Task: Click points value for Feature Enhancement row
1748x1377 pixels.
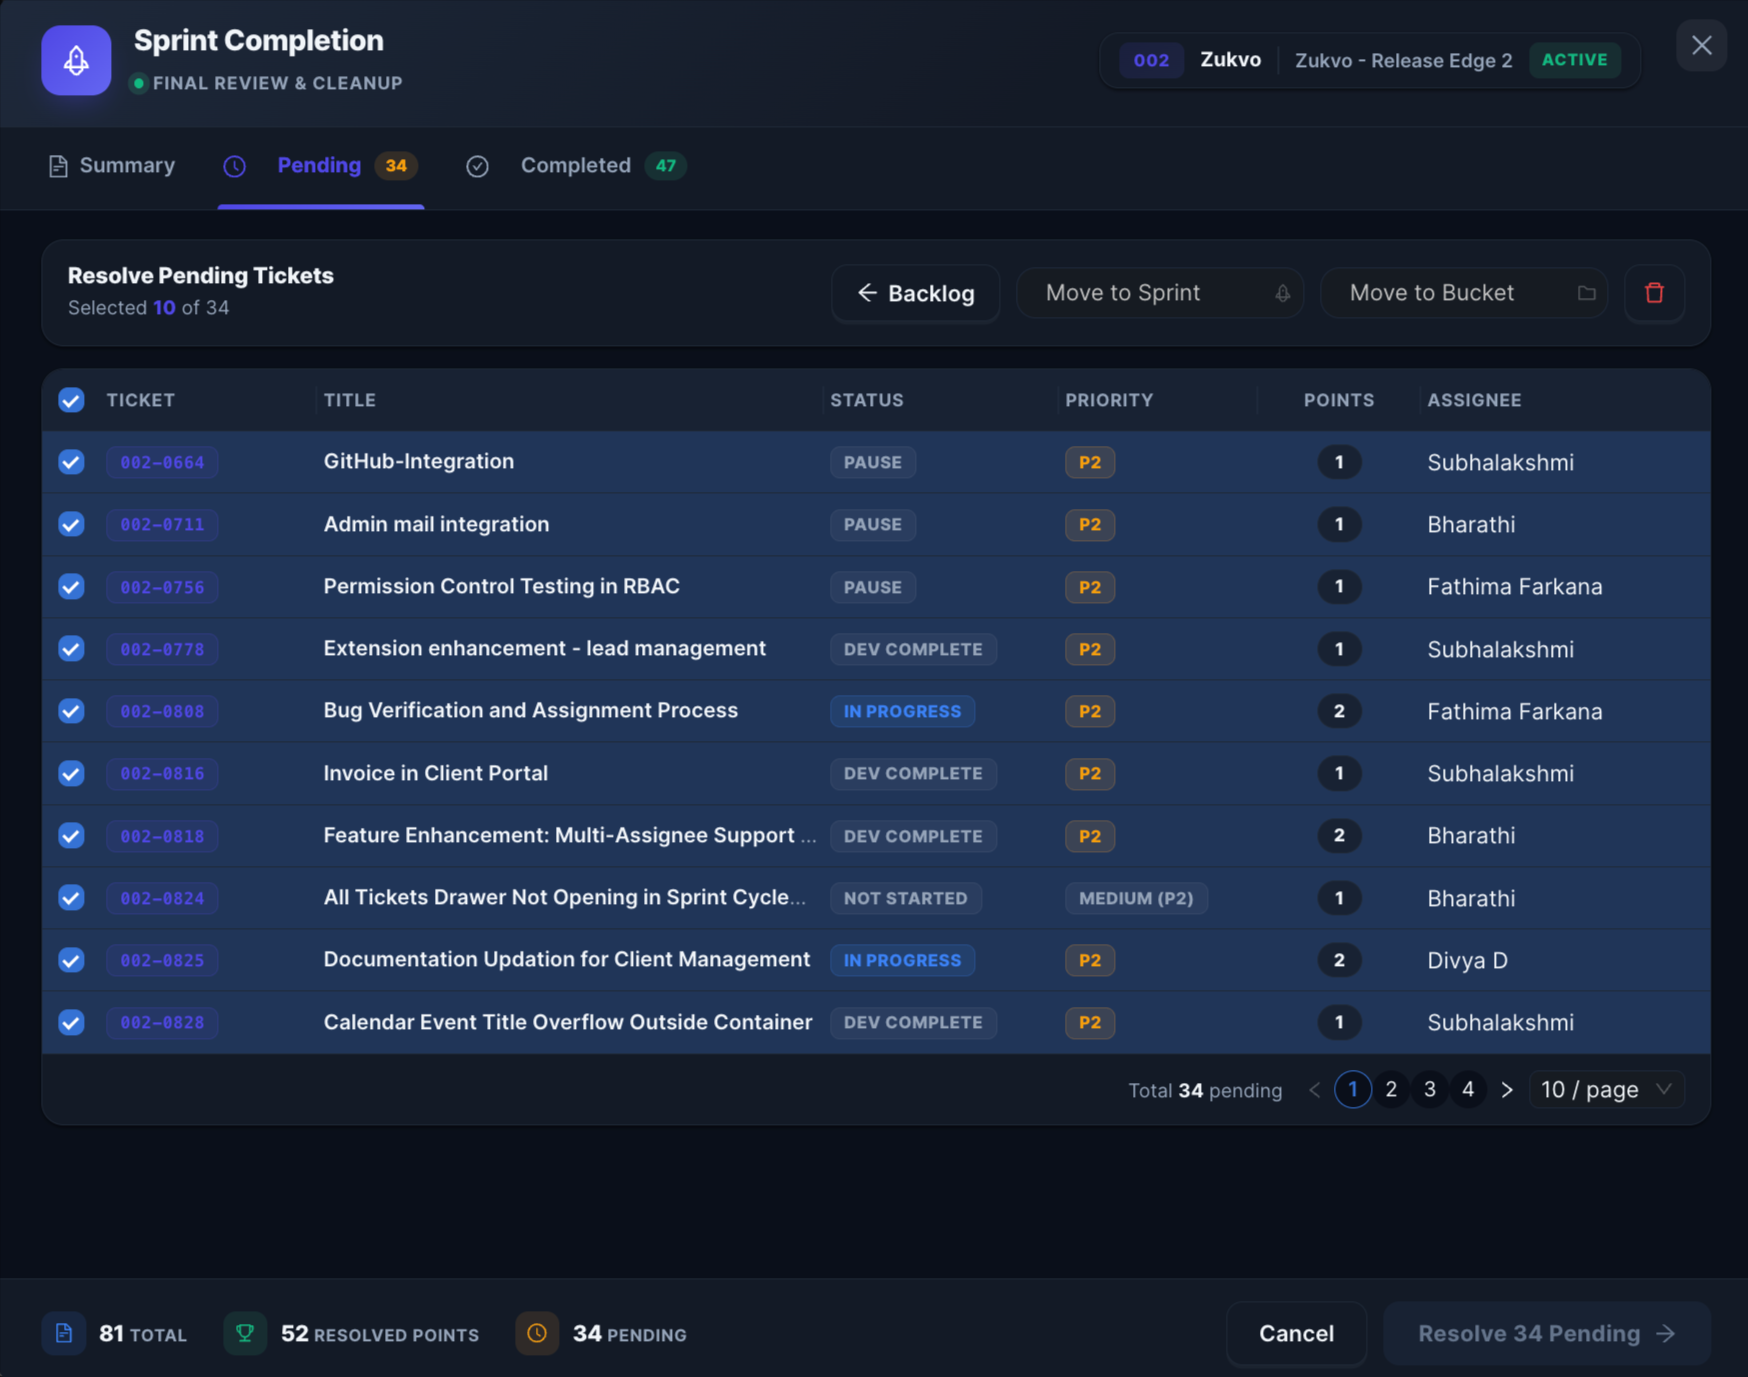Action: (1338, 836)
